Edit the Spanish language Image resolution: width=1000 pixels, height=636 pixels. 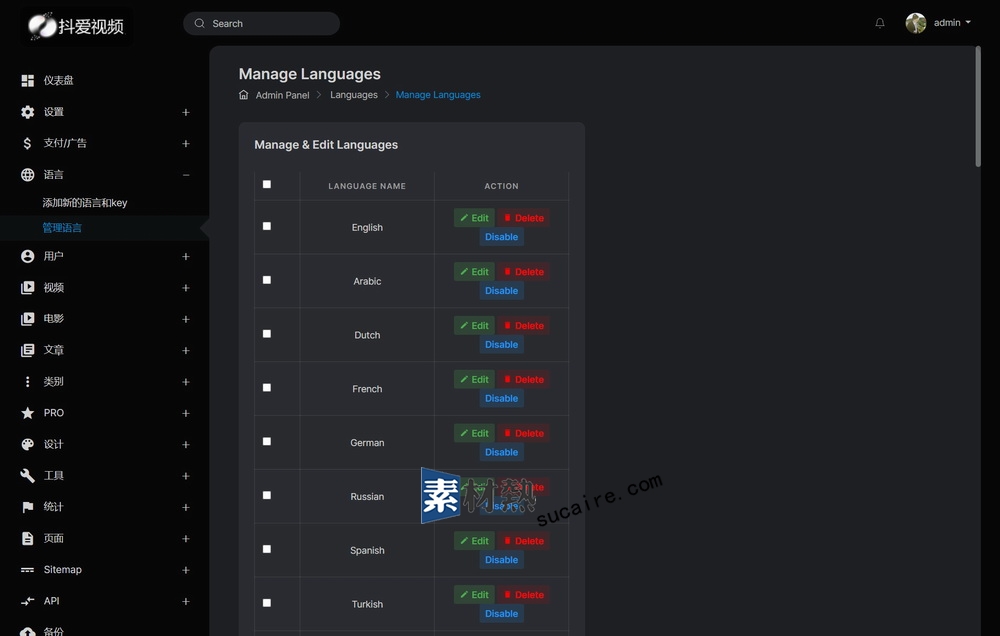click(474, 541)
